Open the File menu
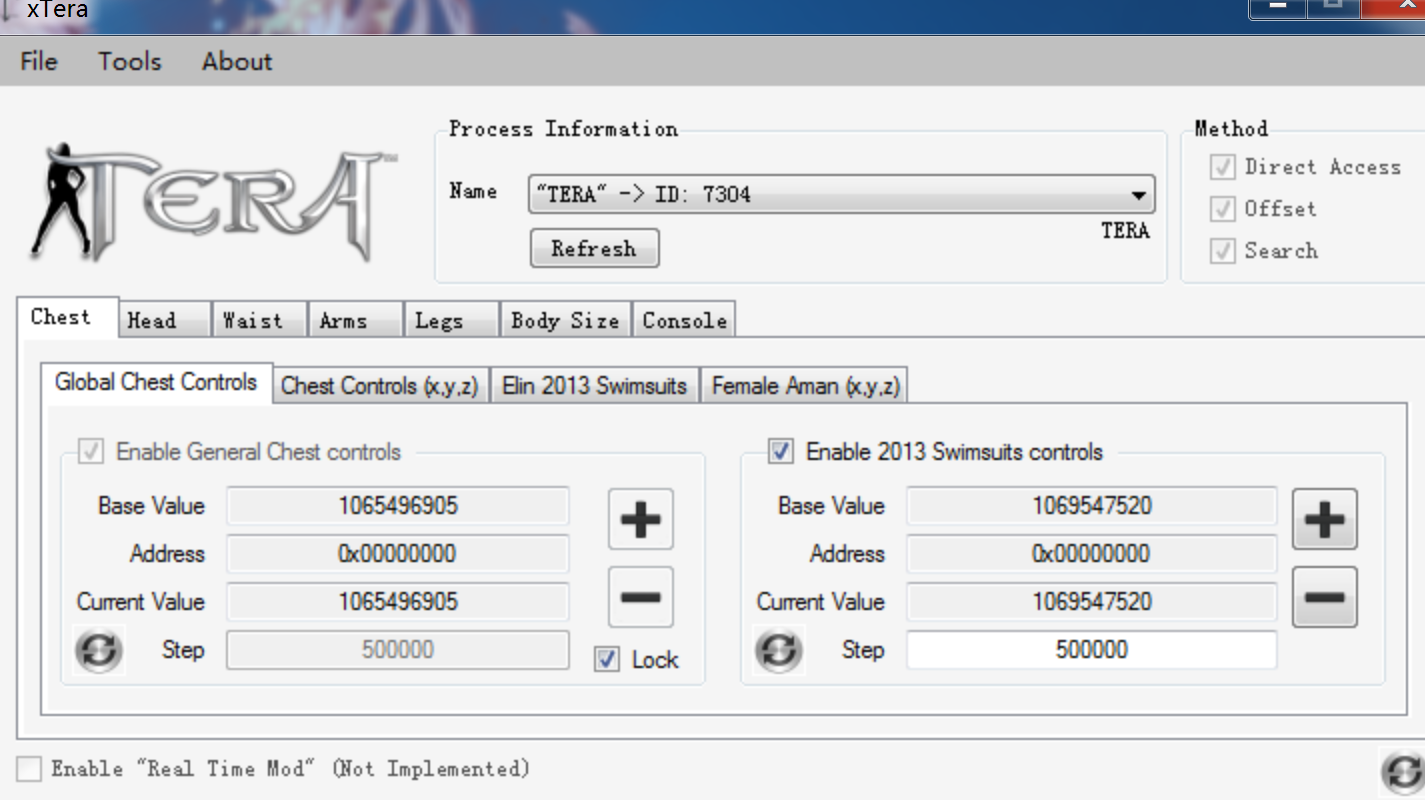This screenshot has width=1425, height=800. [39, 61]
